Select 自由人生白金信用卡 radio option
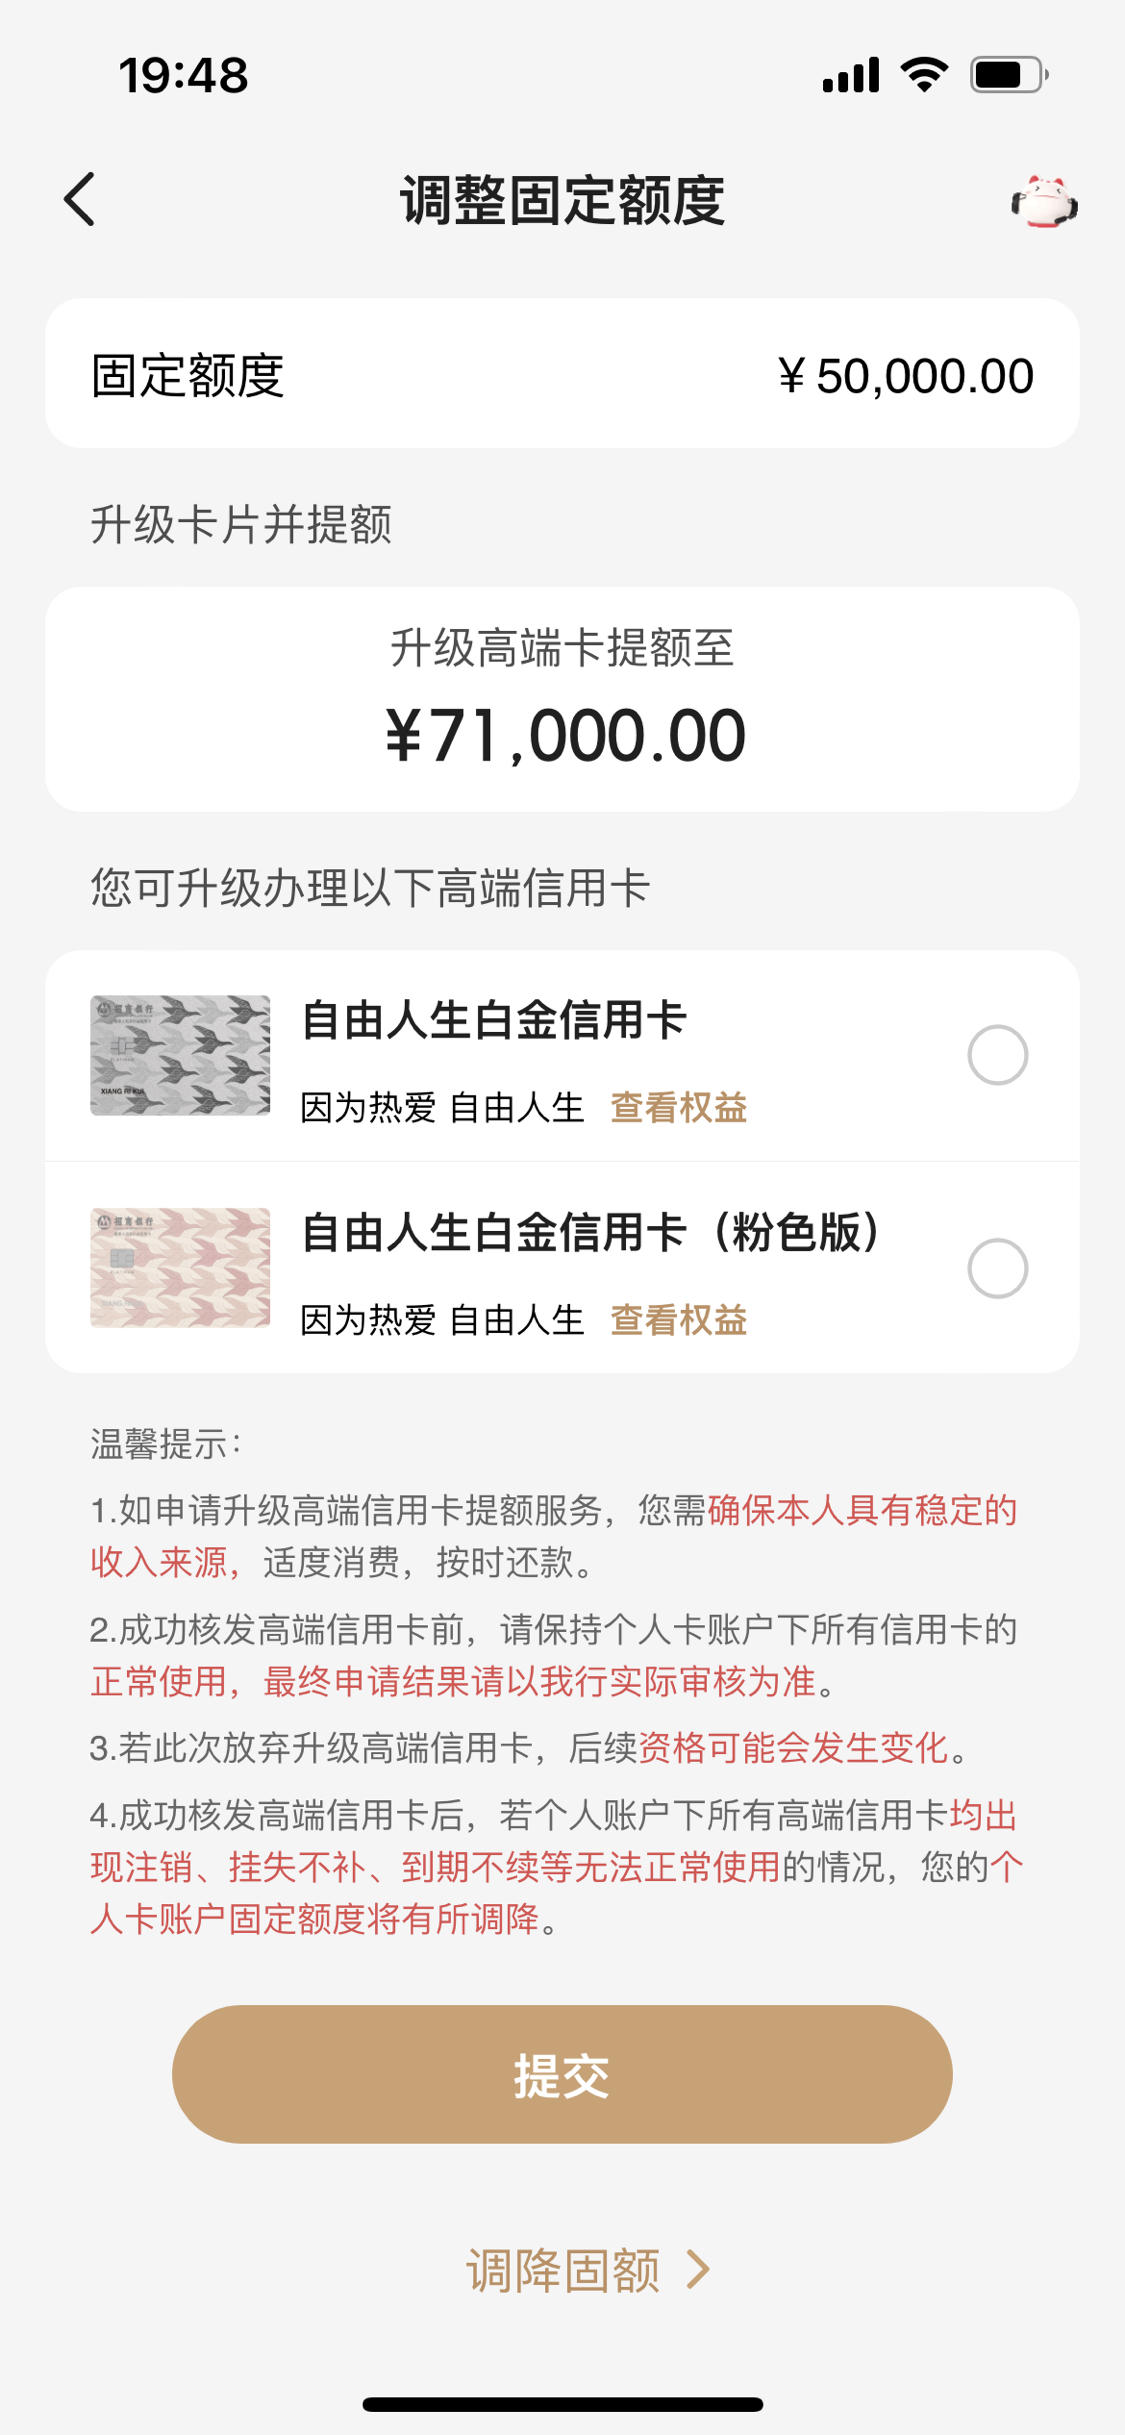 click(997, 1055)
